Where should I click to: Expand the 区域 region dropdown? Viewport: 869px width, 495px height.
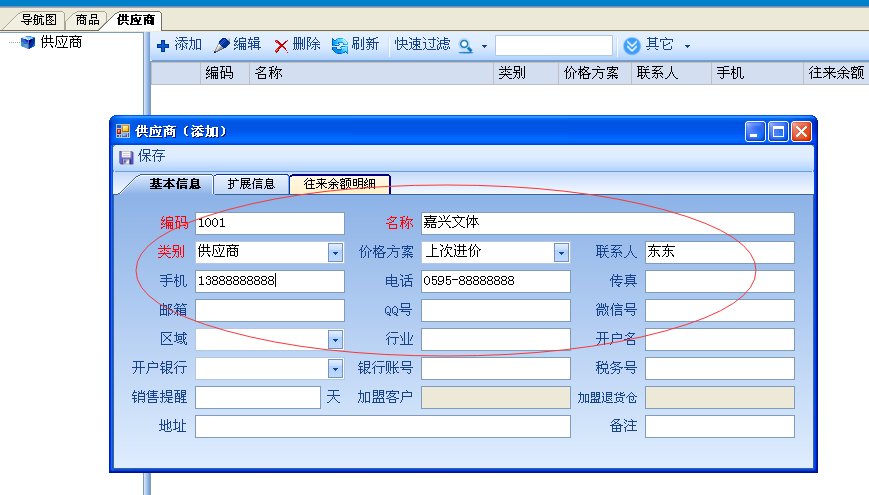tap(335, 339)
